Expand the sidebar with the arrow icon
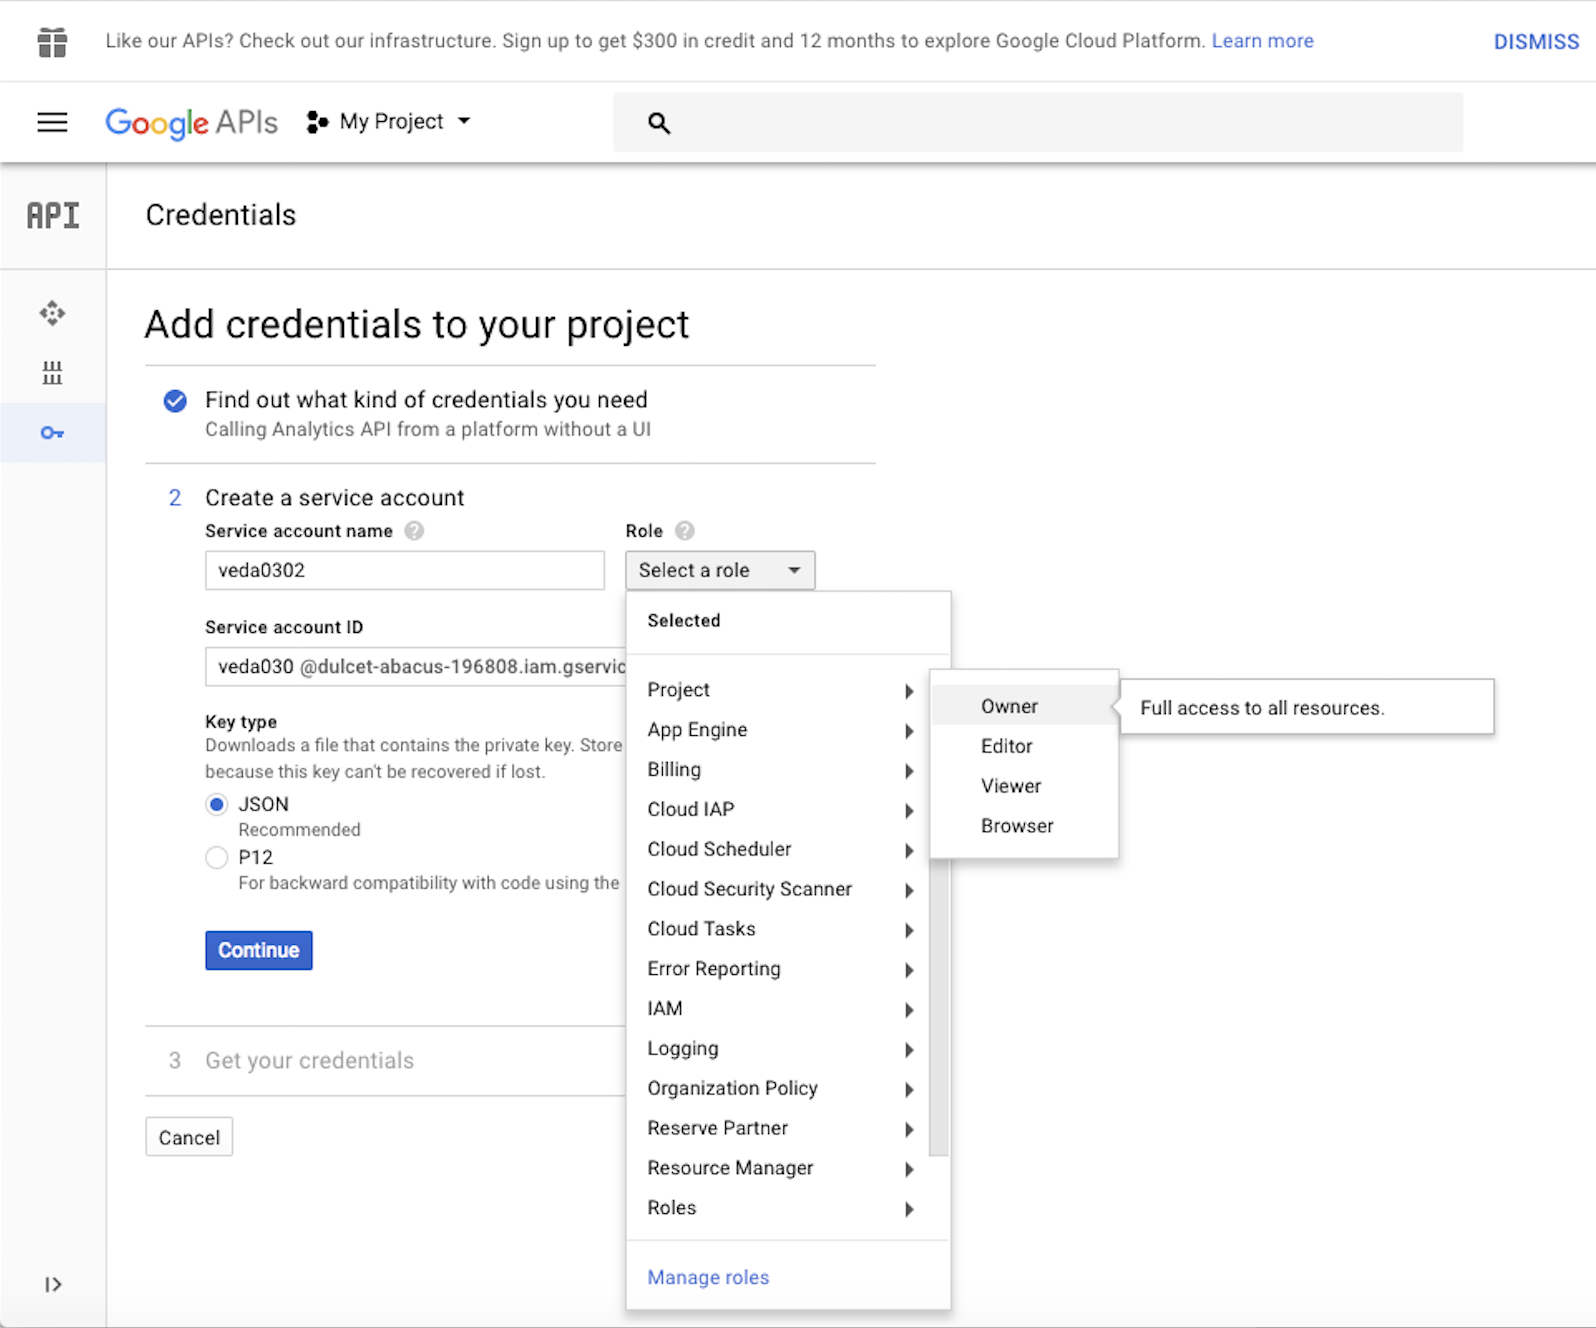 click(53, 1284)
